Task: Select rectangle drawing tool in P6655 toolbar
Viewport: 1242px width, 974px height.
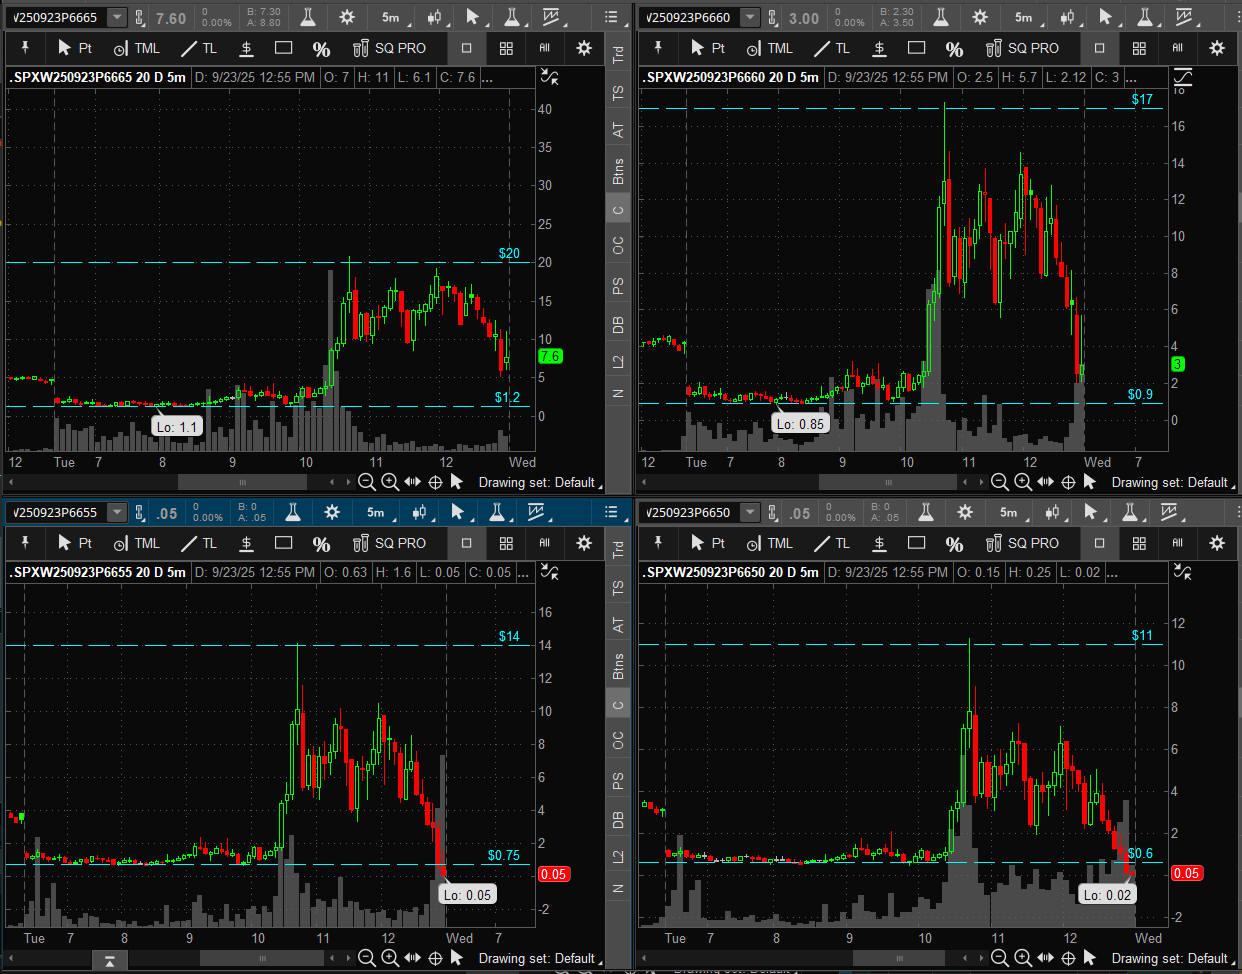Action: [x=283, y=543]
